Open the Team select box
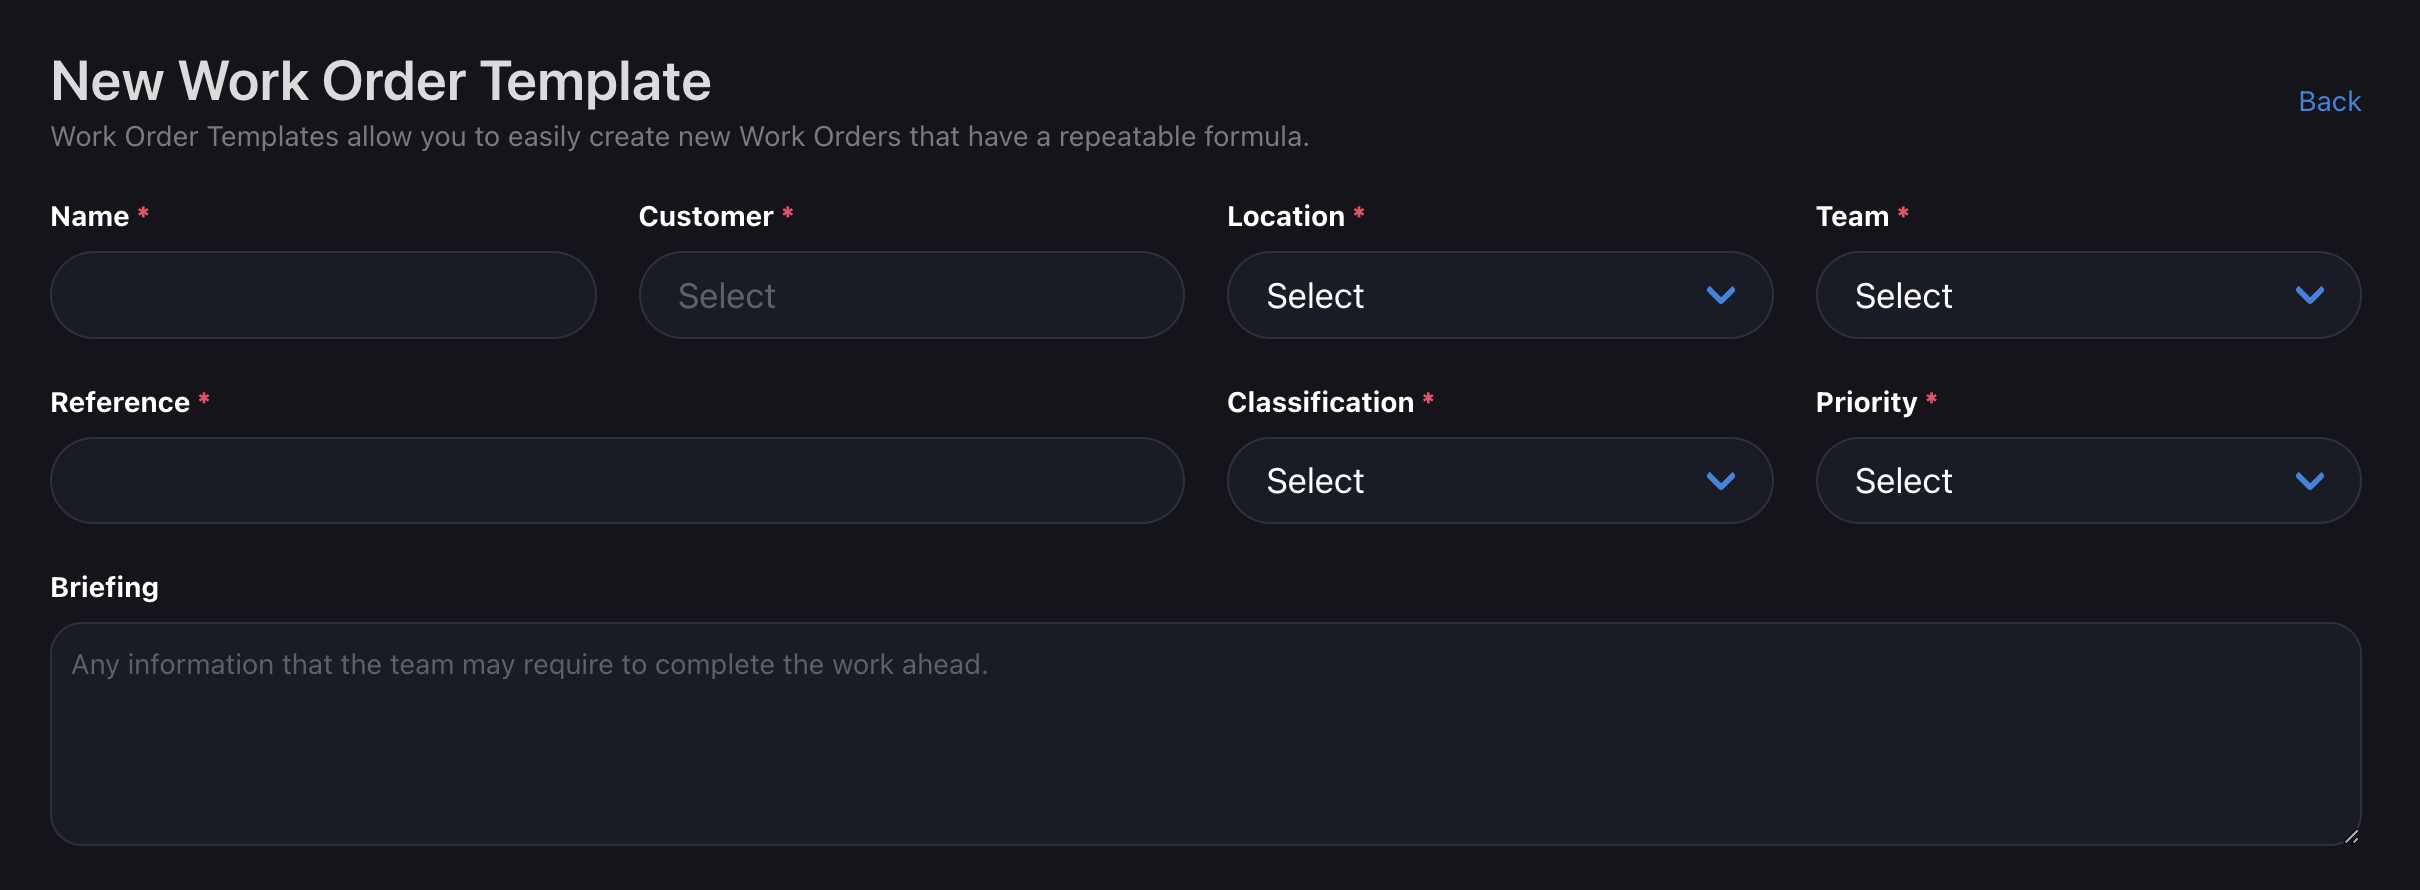 (x=2088, y=295)
